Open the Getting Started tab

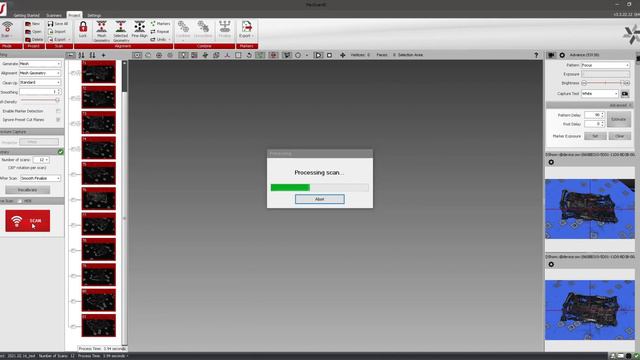(27, 16)
